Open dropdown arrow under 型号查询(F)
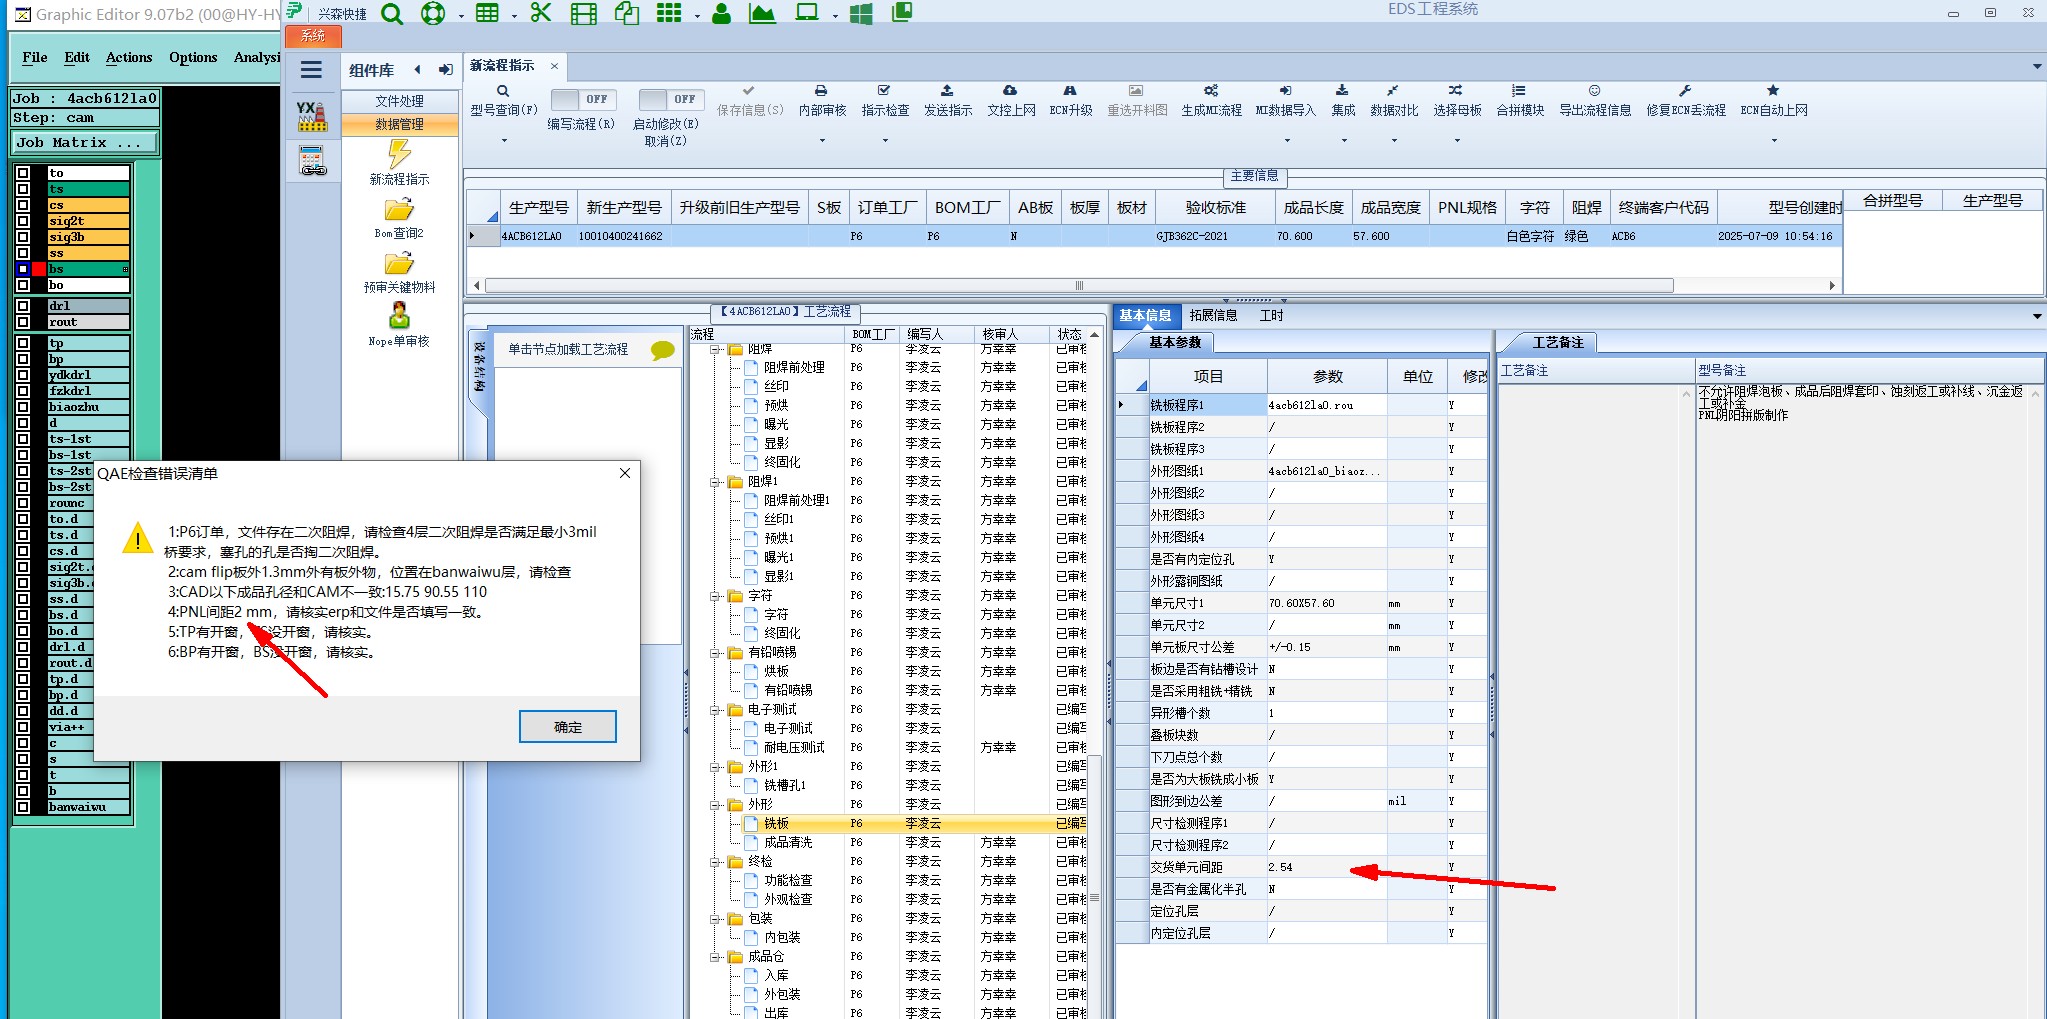2047x1019 pixels. pos(504,141)
